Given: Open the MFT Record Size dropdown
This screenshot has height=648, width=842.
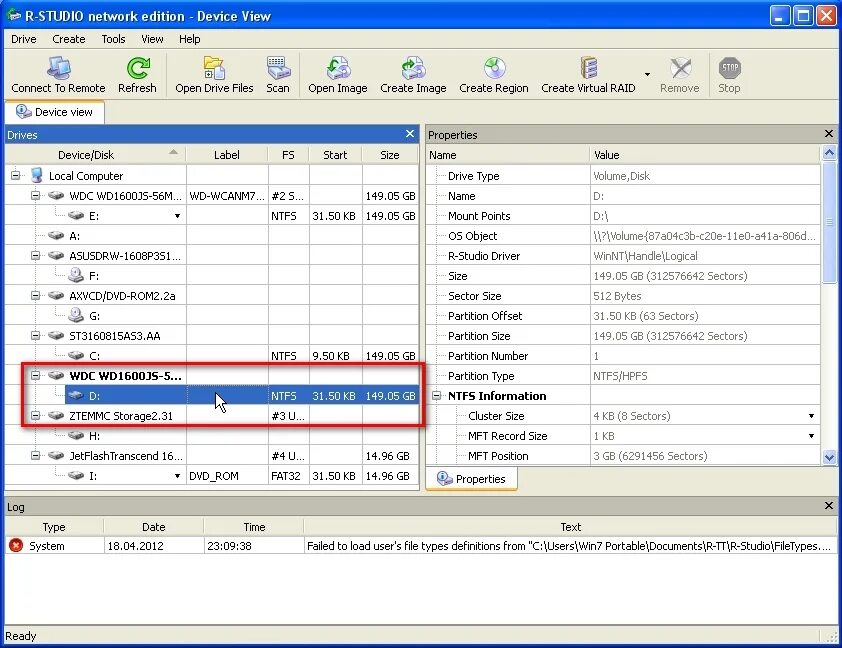Looking at the screenshot, I should [811, 436].
